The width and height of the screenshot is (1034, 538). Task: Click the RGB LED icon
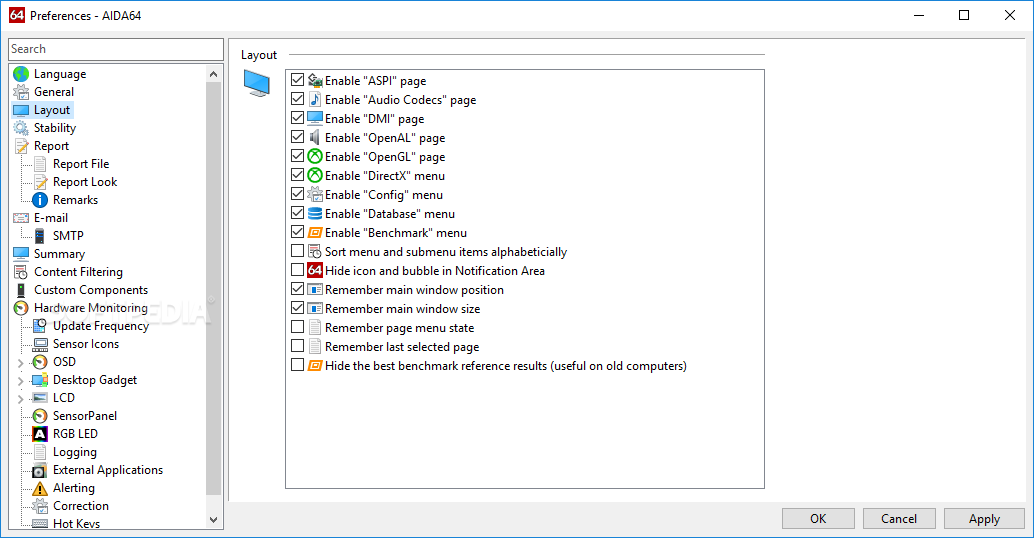[40, 434]
